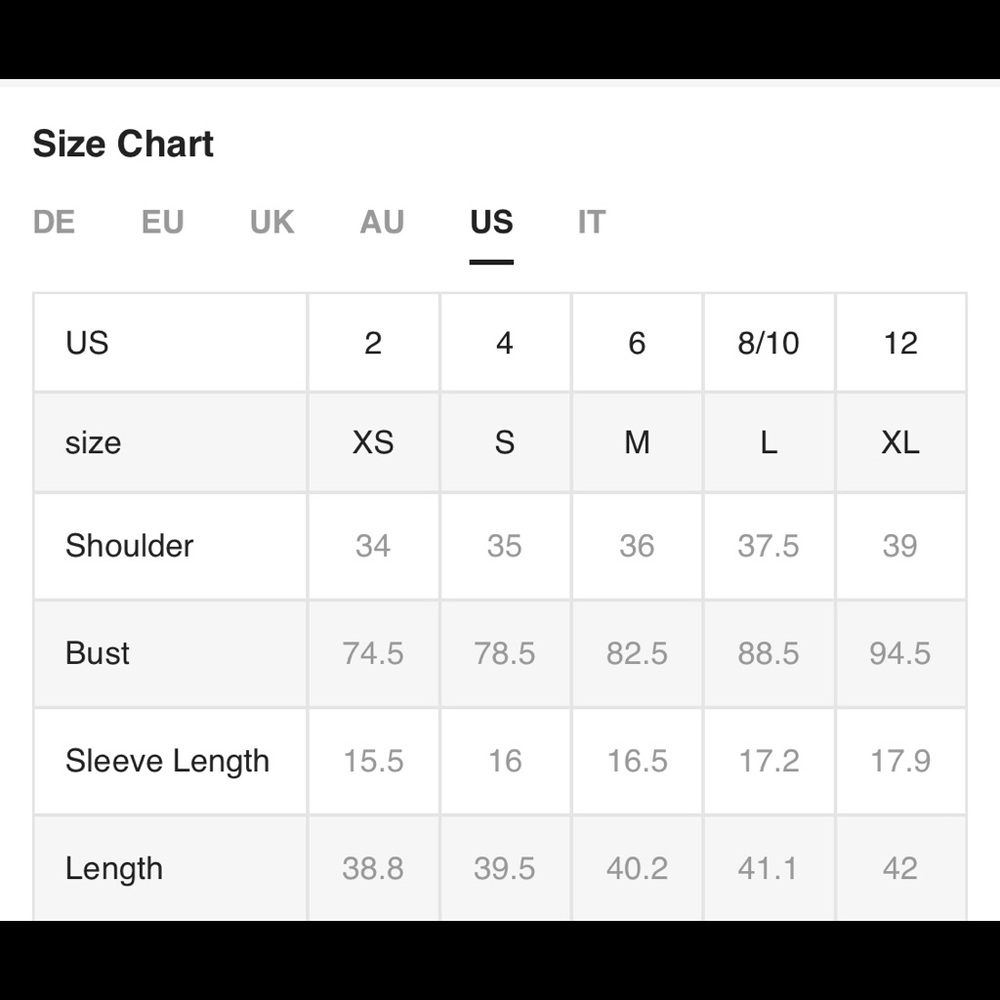
Task: Click the Sleeve Length row label
Action: click(x=168, y=761)
